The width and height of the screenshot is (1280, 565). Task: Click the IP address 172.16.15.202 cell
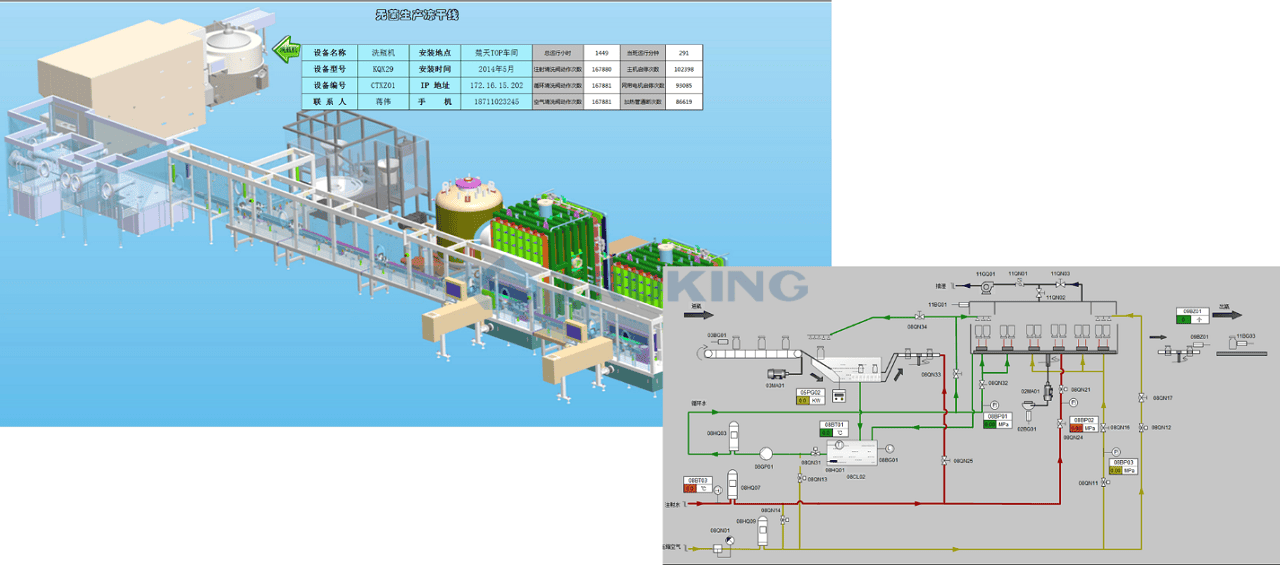point(496,86)
